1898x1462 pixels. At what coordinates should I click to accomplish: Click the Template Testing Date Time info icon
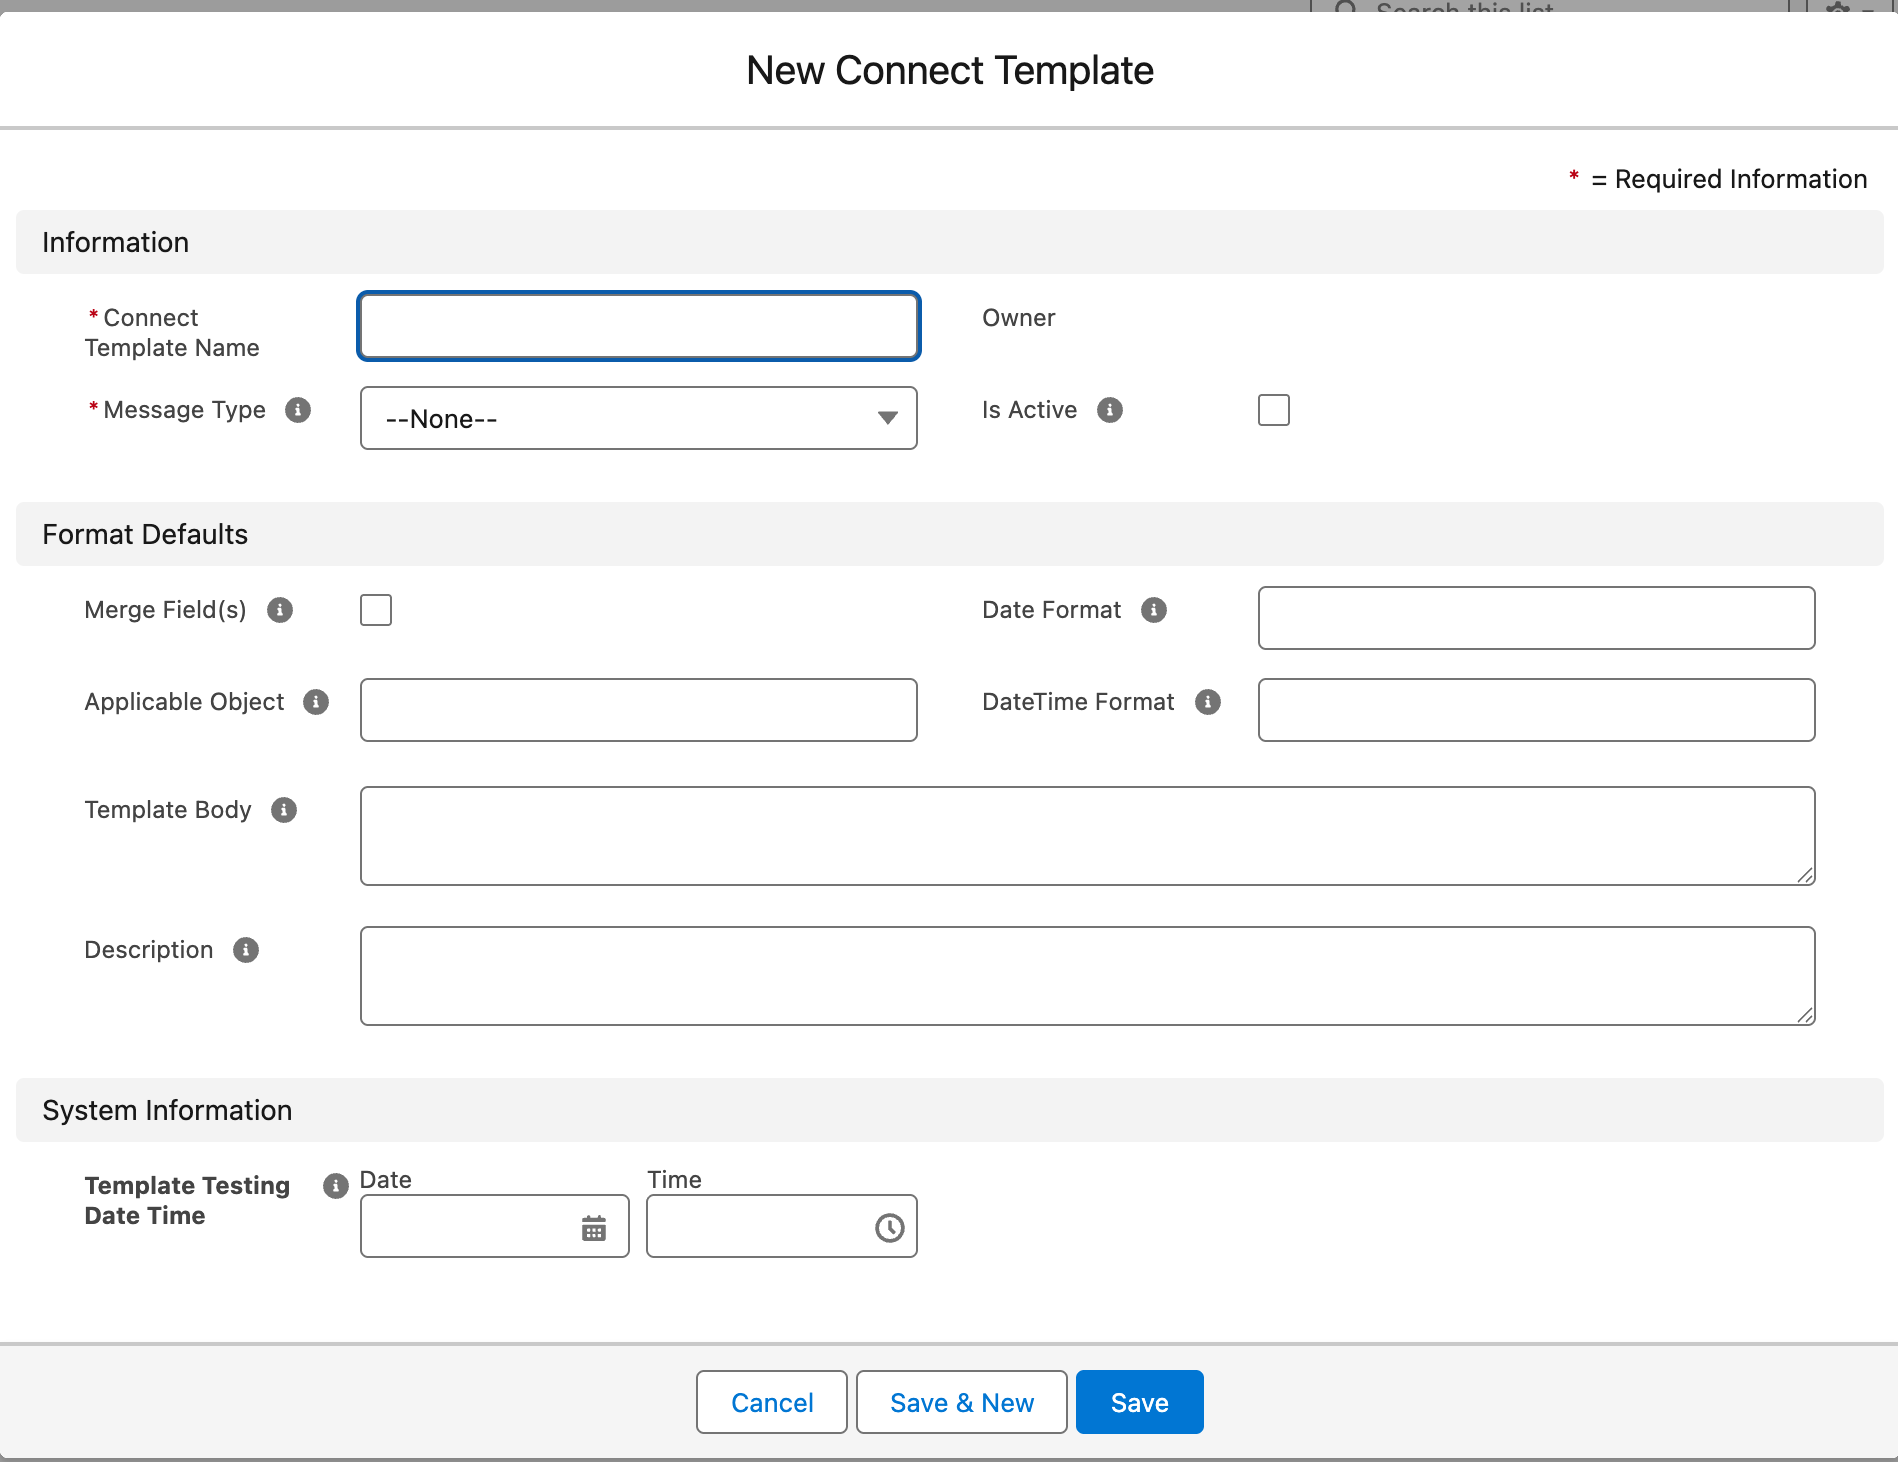336,1186
